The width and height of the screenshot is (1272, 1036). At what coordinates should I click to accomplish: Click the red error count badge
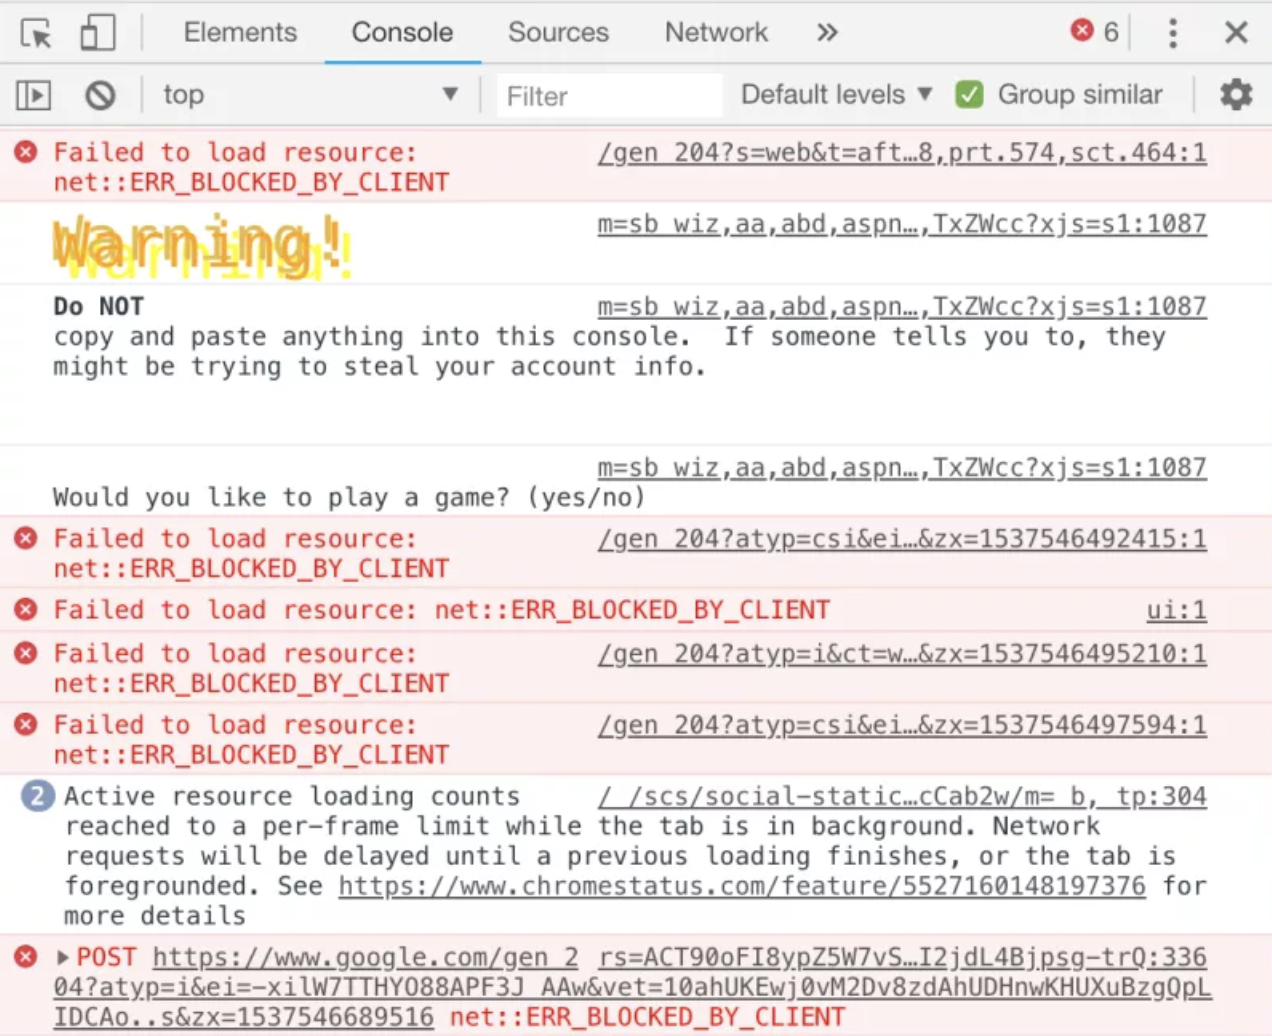click(x=1095, y=32)
